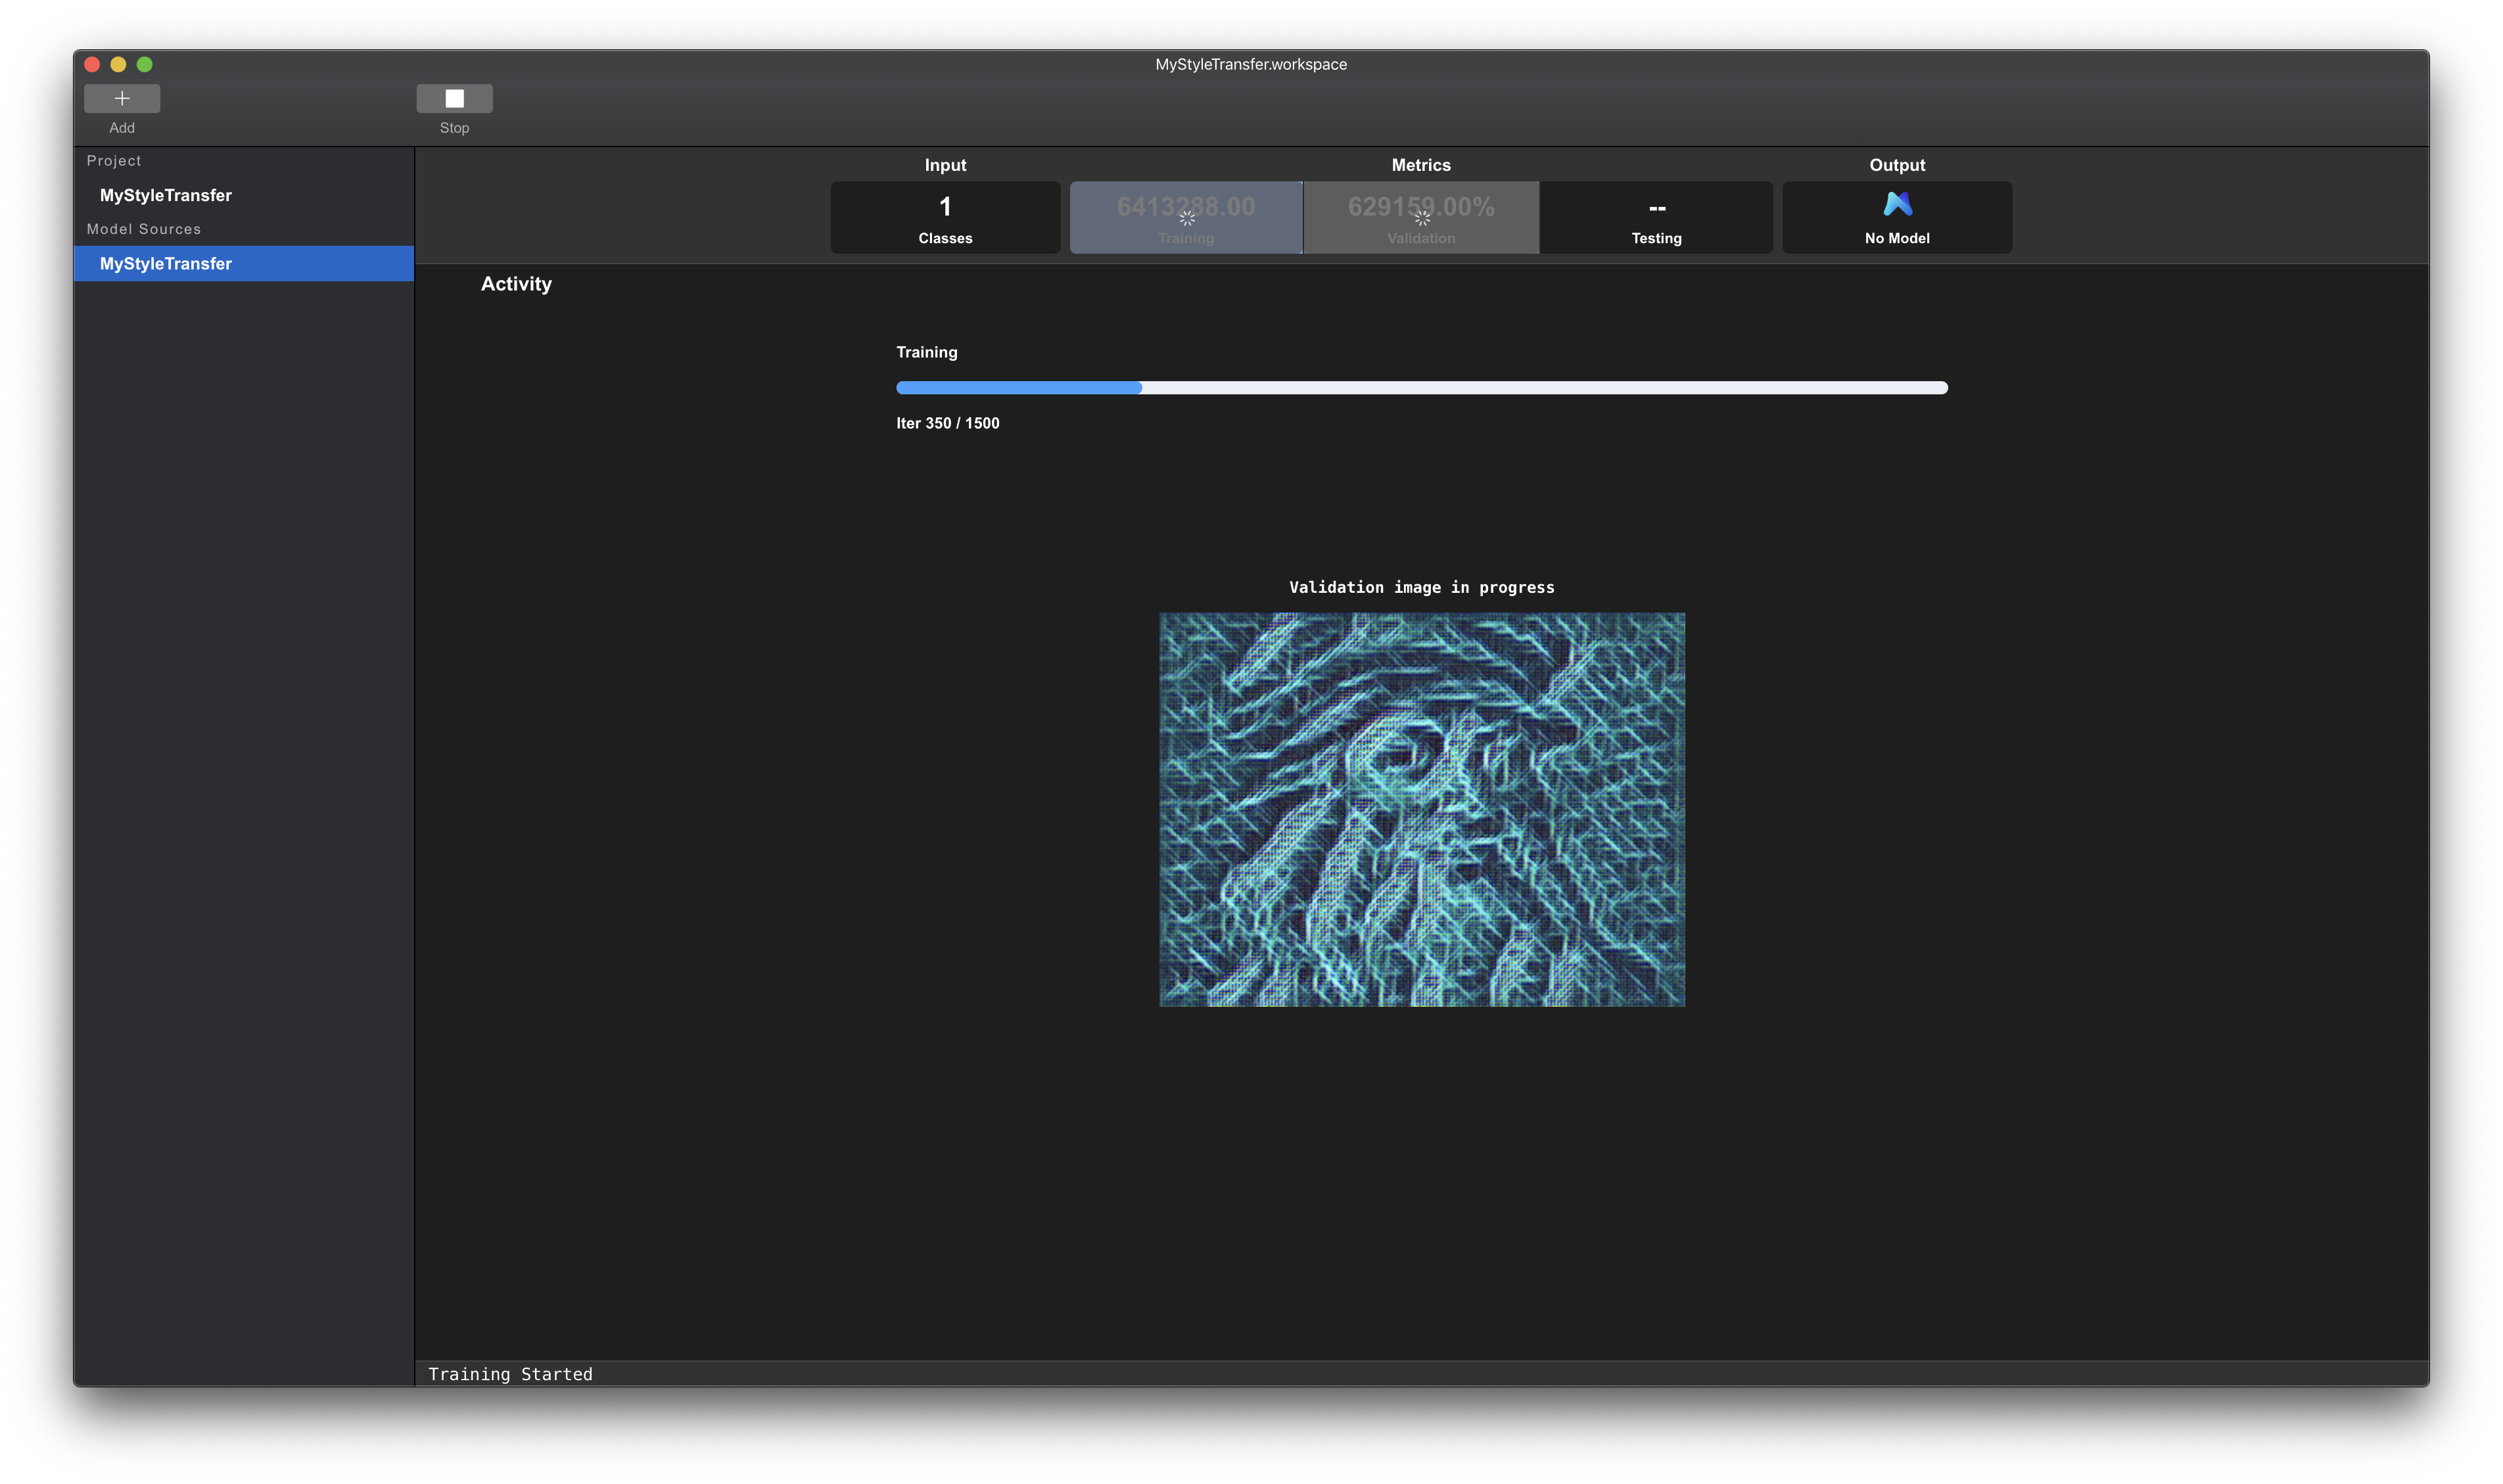The image size is (2503, 1484).
Task: Click the Create ML model icon under Output
Action: click(1897, 204)
